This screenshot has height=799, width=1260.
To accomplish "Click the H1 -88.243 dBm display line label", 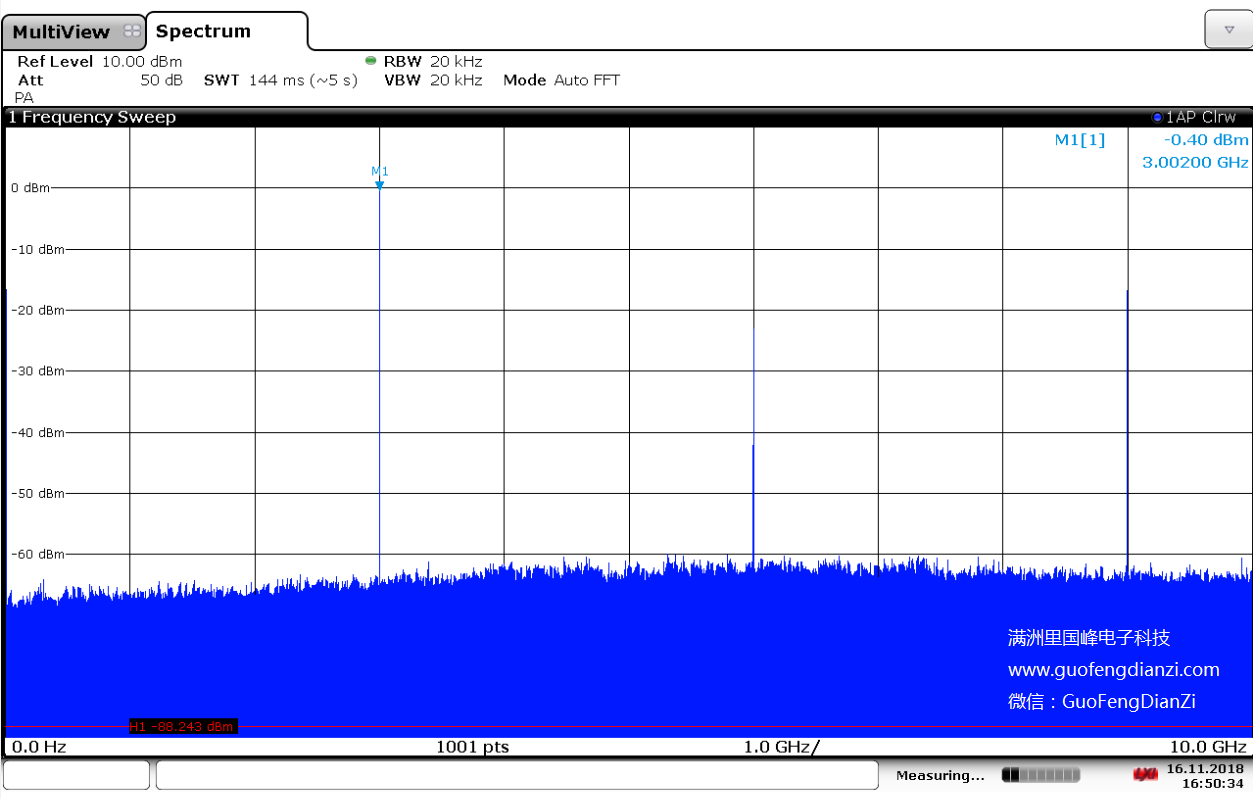I will point(183,727).
